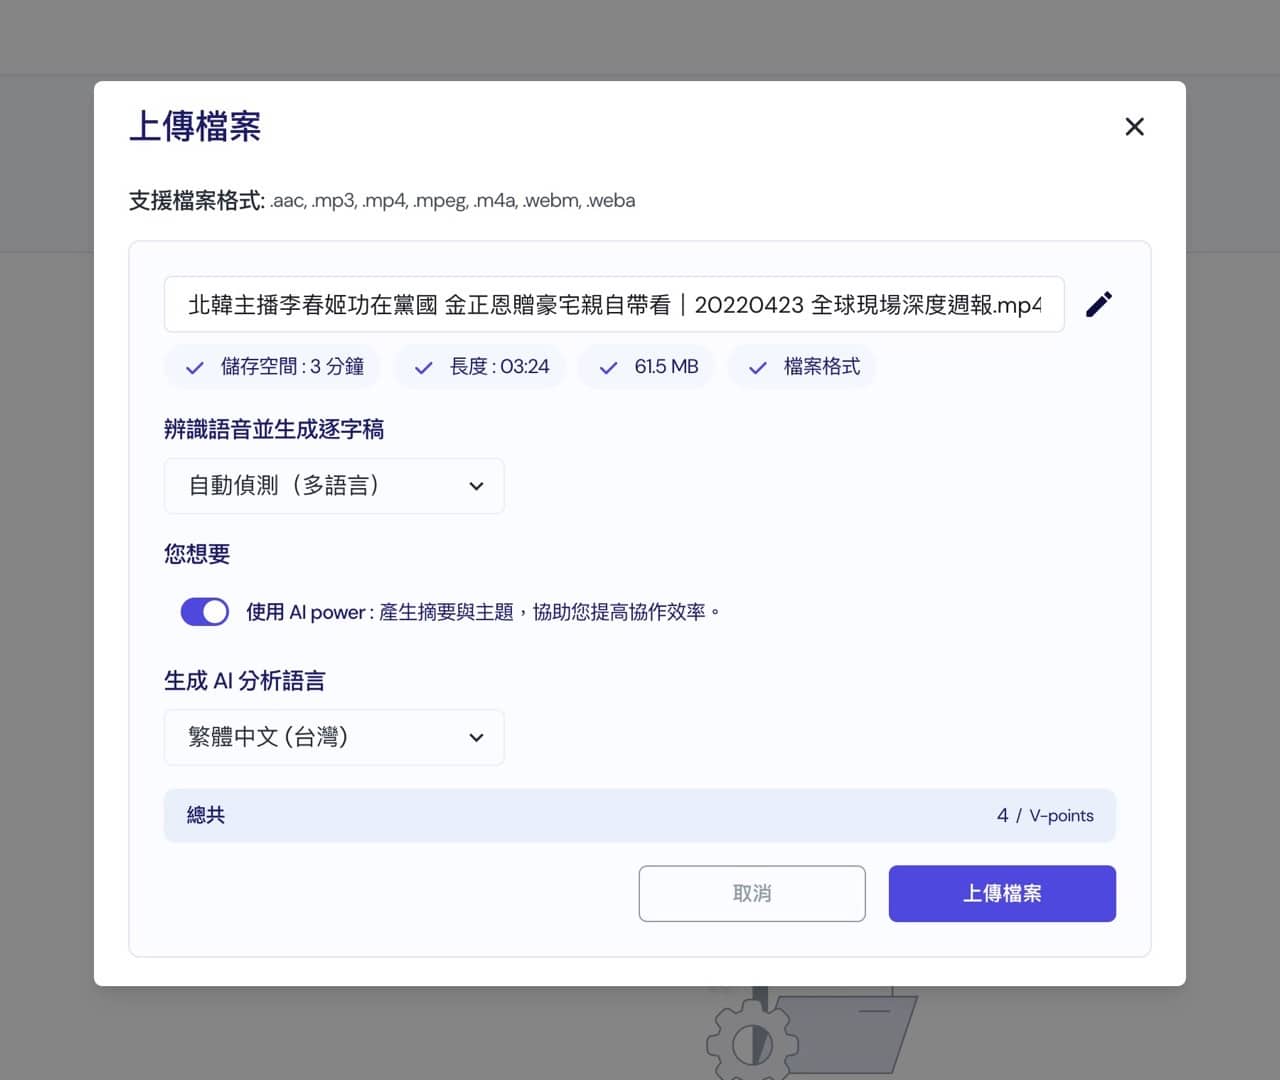Click the purple 上傳檔案 button

pyautogui.click(x=1002, y=894)
